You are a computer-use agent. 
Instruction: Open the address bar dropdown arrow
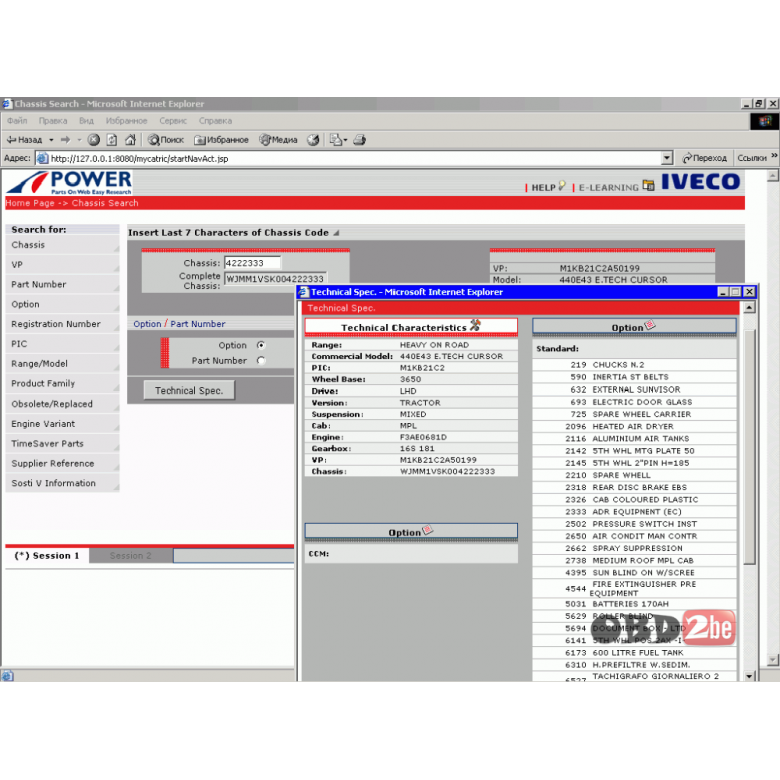pos(667,158)
